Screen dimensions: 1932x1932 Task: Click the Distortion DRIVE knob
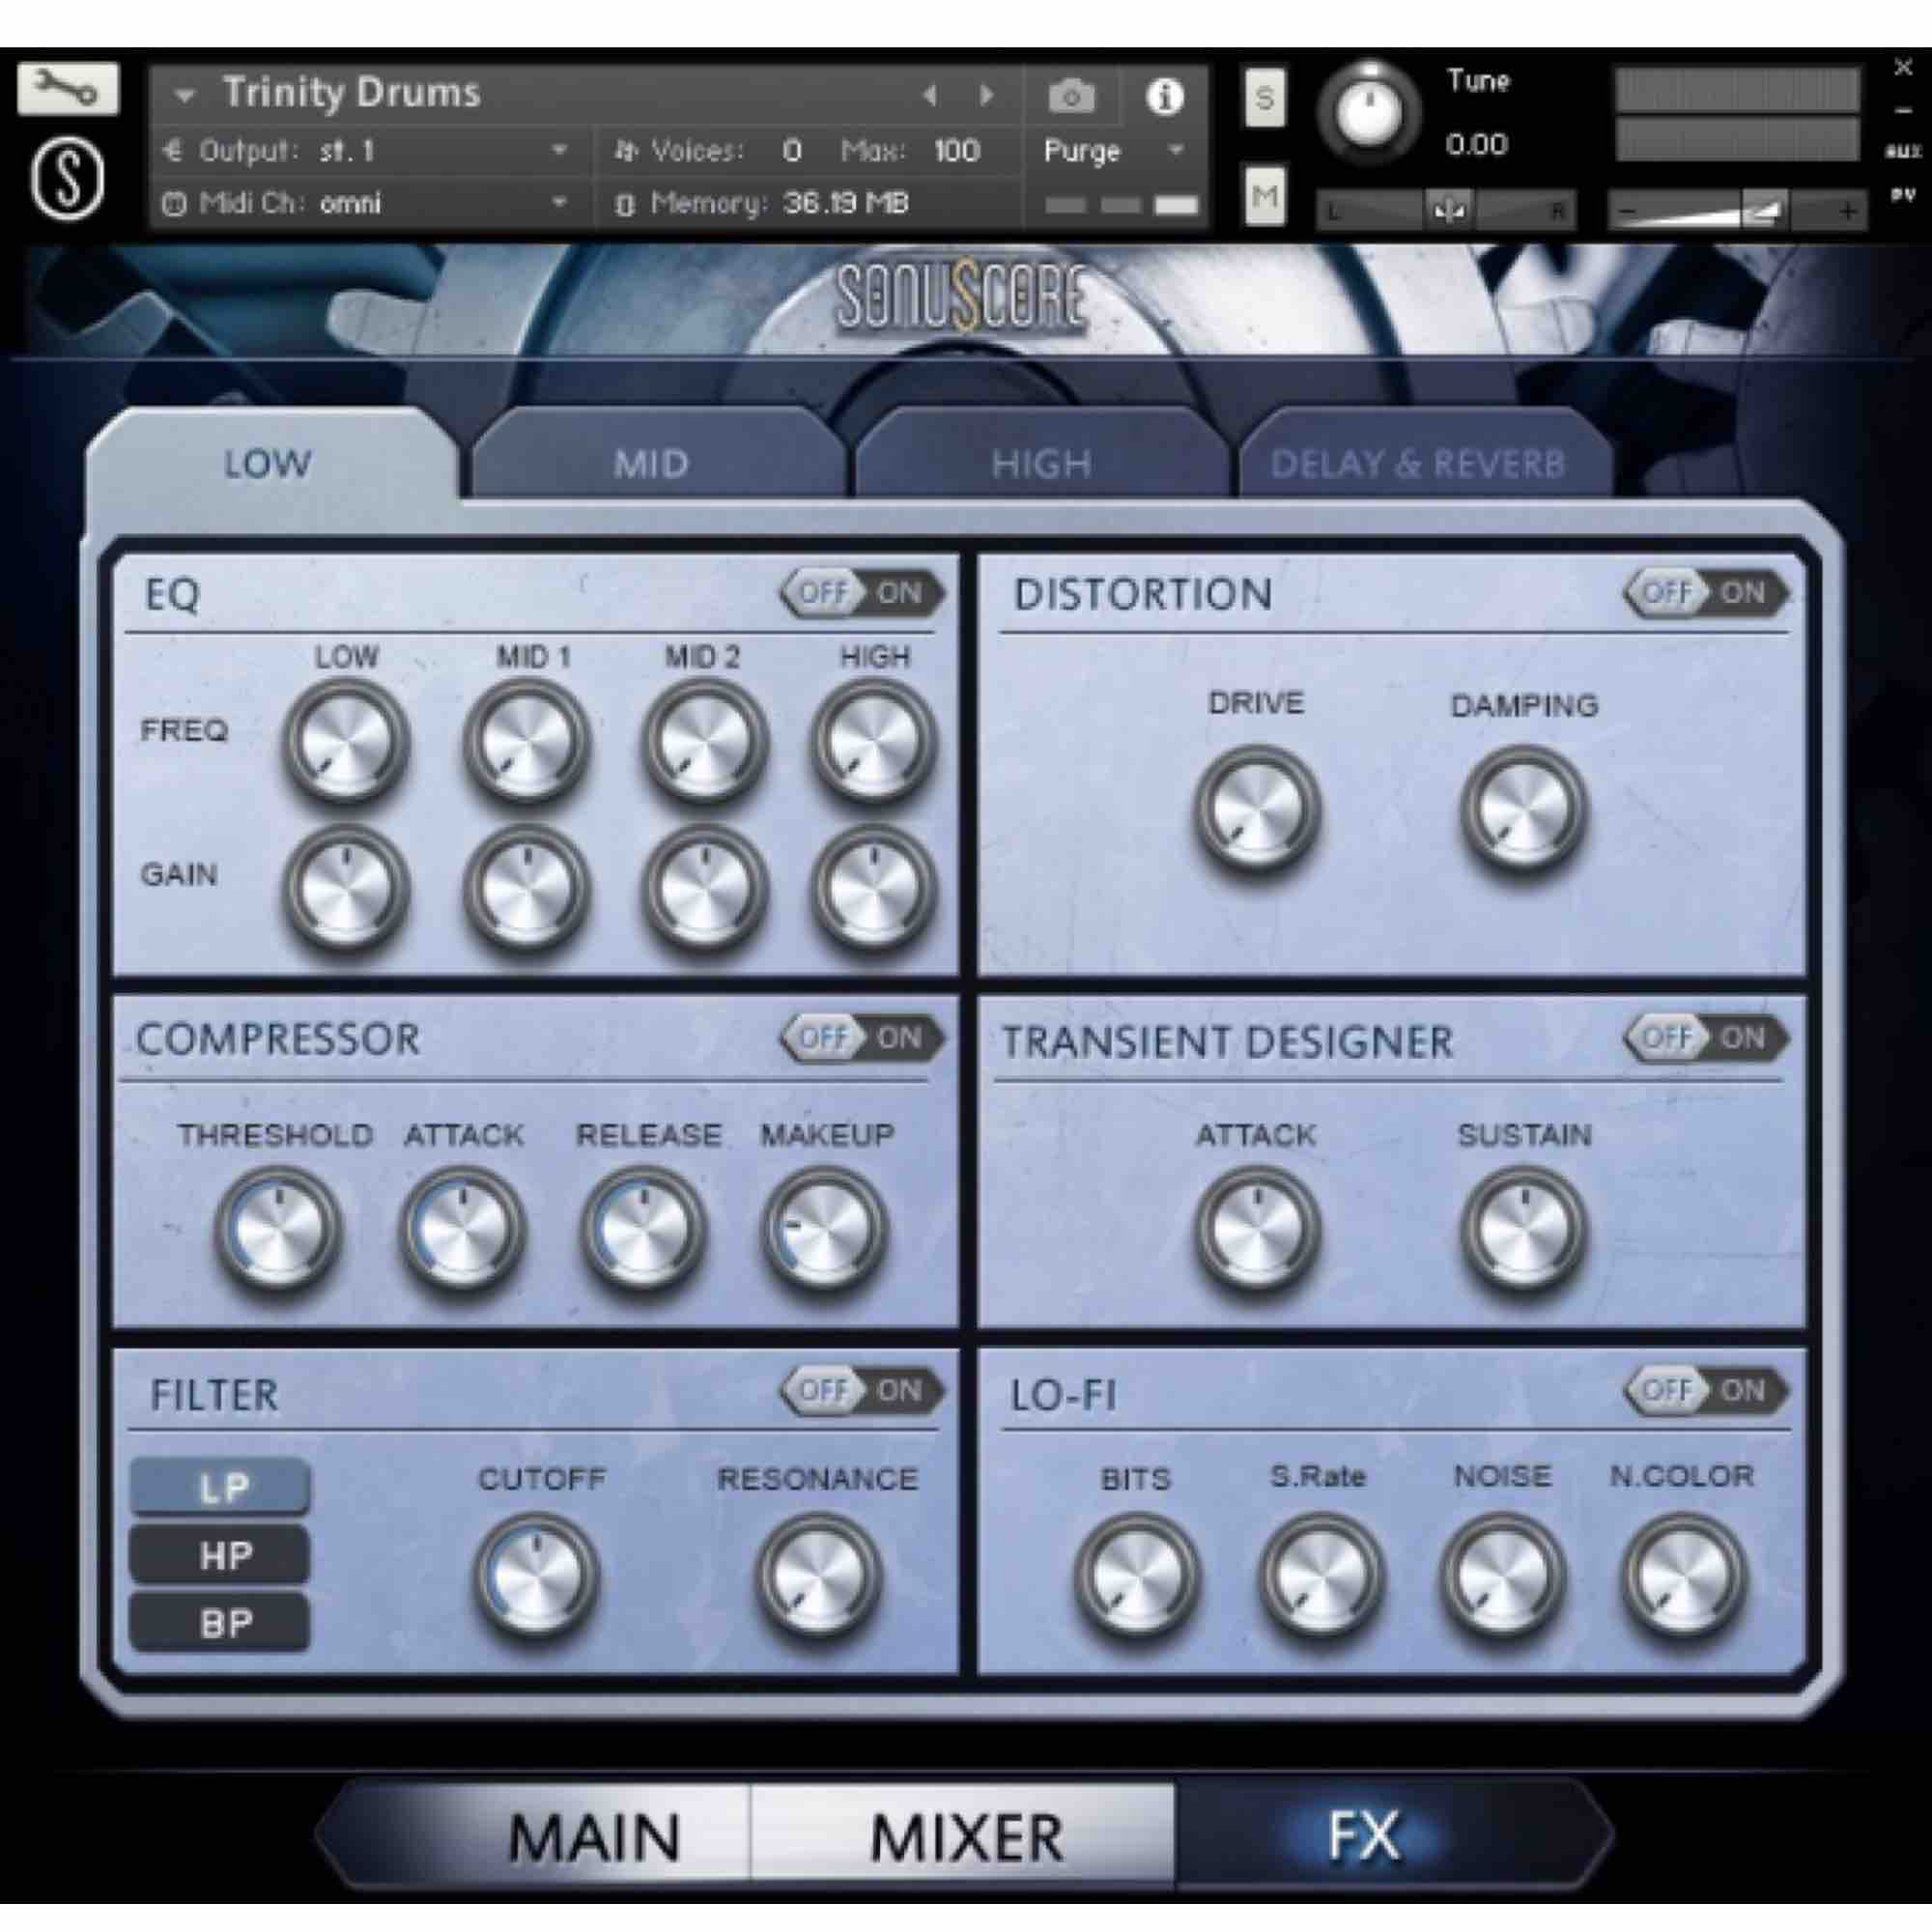(x=1256, y=808)
